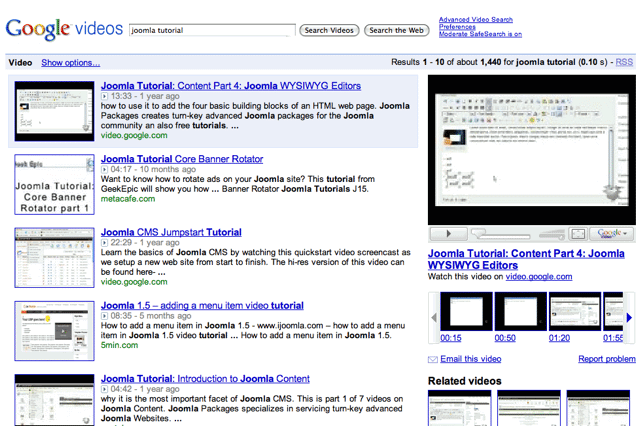Open the Introduction to Joomla Content result
Viewport: 640px width, 426px height.
point(205,379)
